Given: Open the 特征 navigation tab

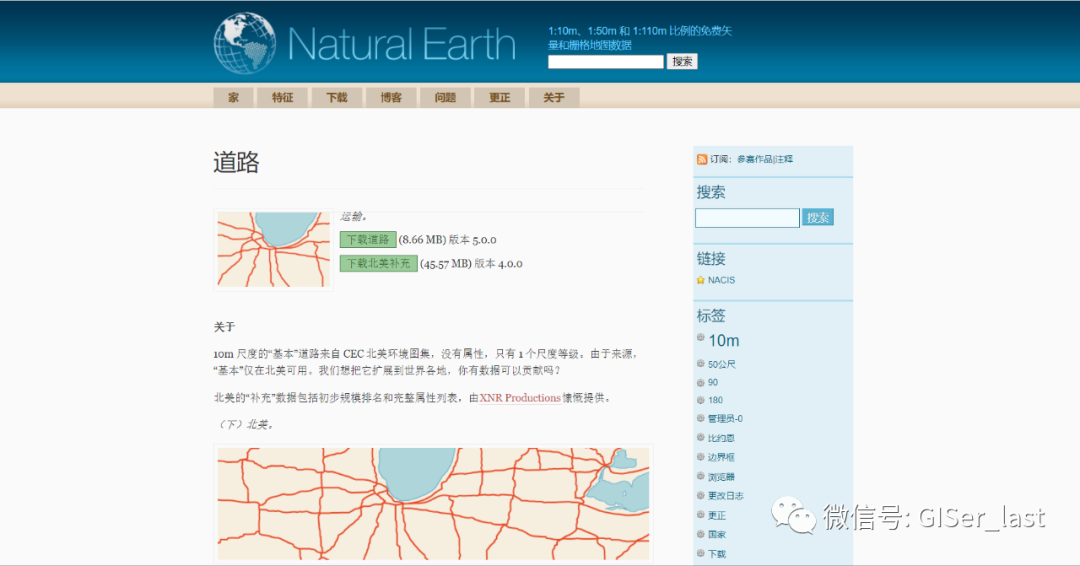Looking at the screenshot, I should (282, 98).
